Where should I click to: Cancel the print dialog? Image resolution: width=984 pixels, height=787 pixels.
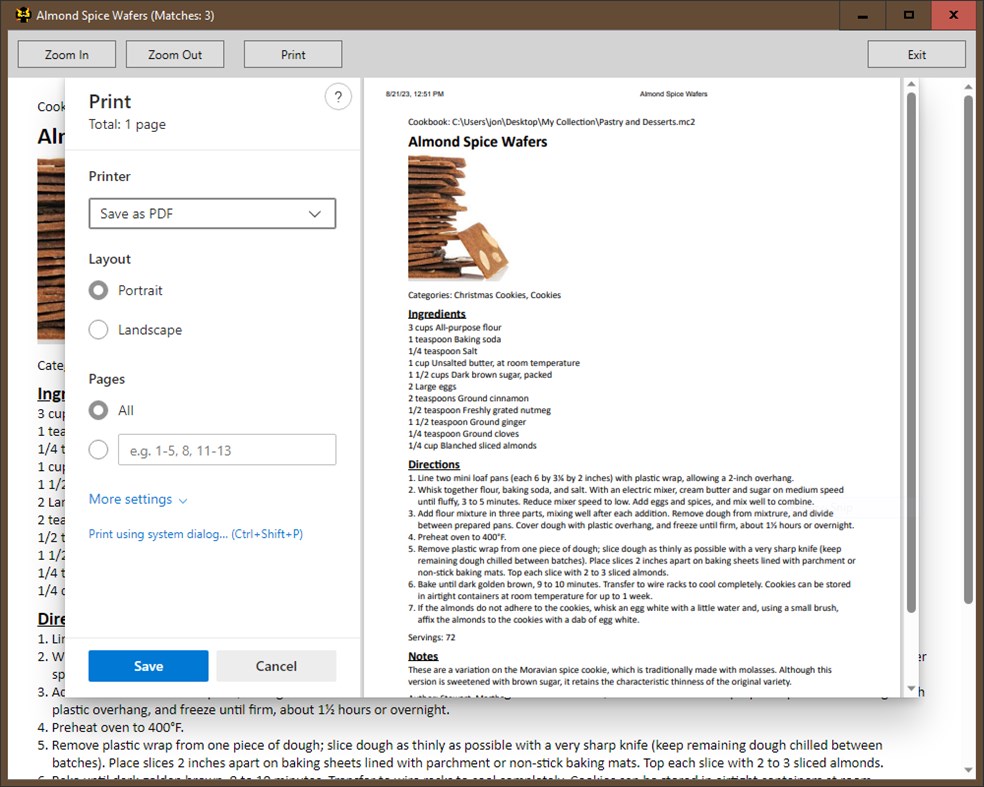(x=276, y=665)
